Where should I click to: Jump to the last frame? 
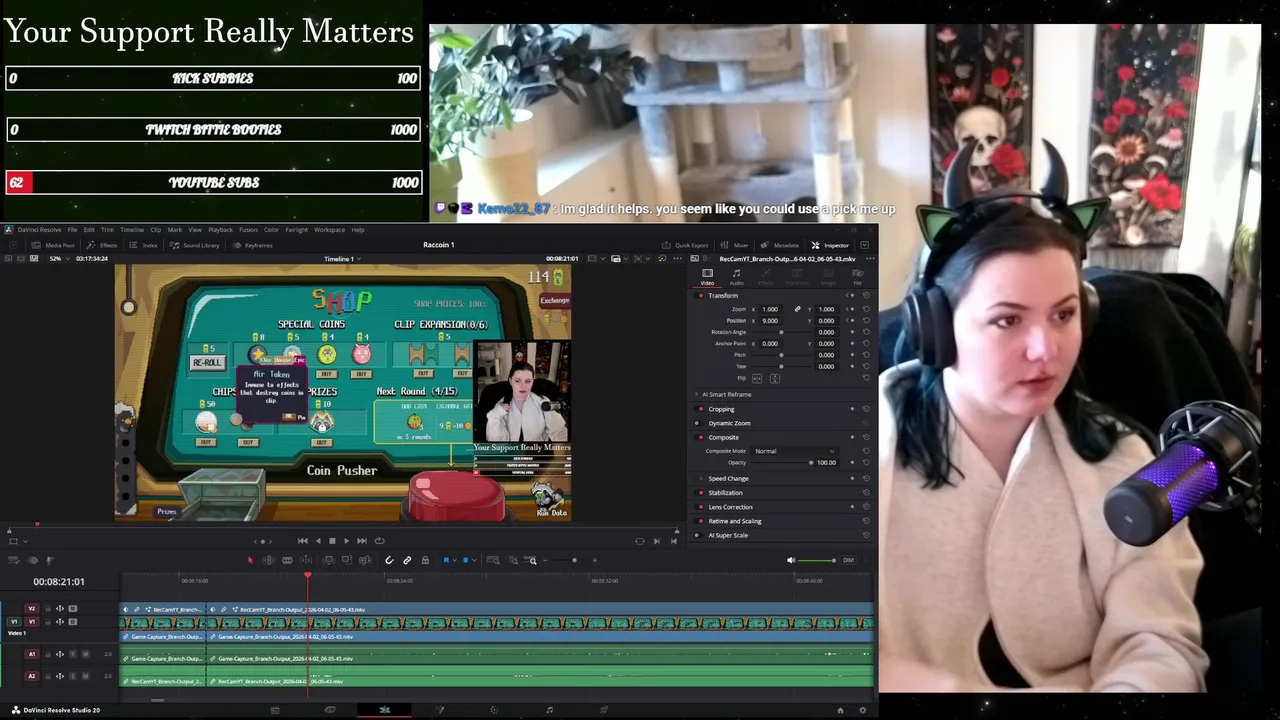362,541
